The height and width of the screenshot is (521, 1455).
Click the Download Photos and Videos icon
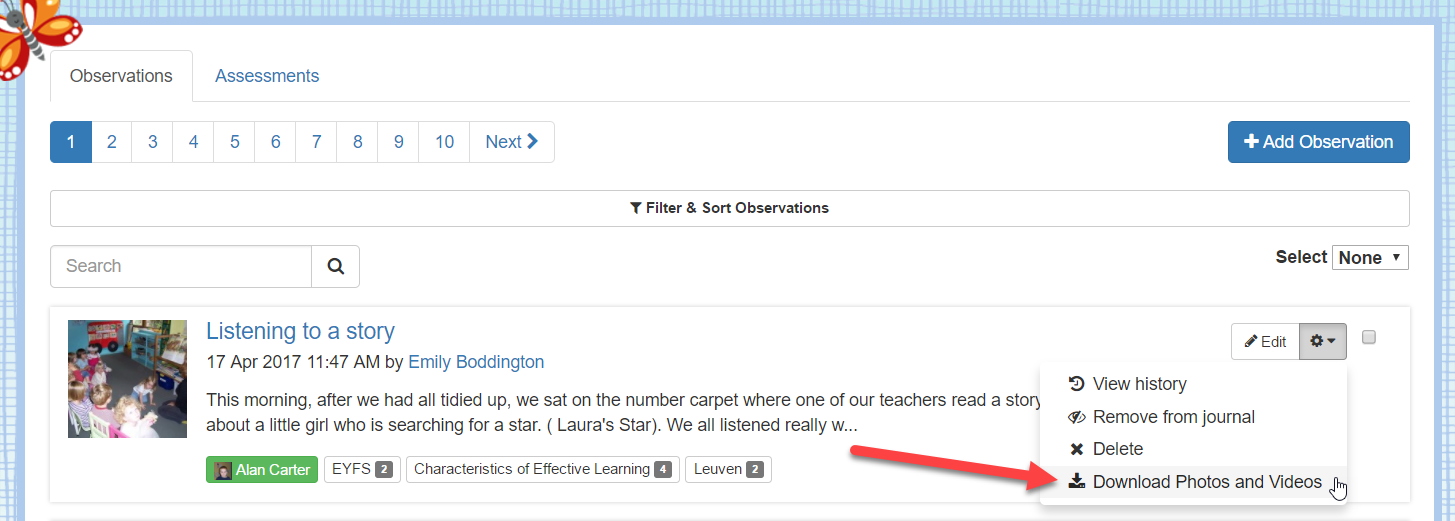(x=1077, y=482)
